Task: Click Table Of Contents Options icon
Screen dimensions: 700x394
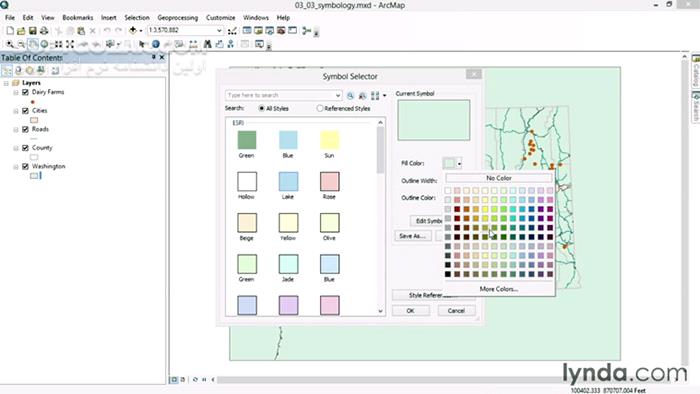Action: tap(55, 71)
